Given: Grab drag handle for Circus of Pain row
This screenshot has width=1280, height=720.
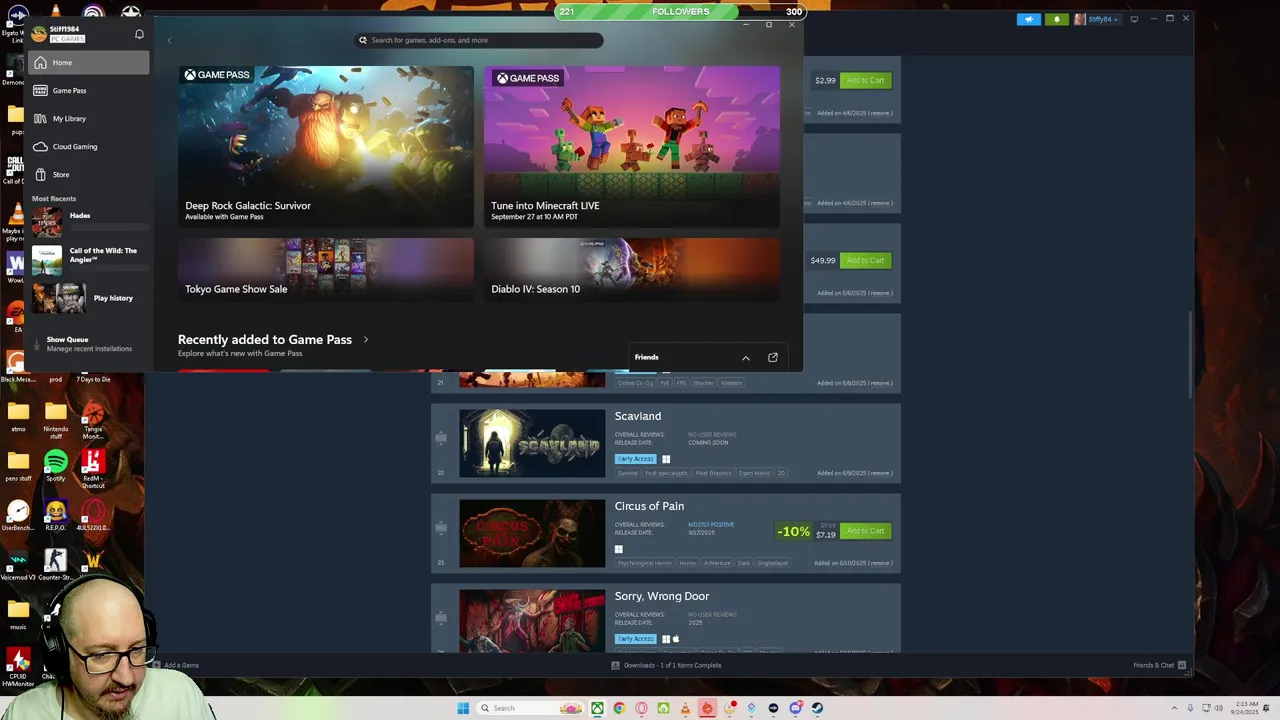Looking at the screenshot, I should tap(441, 528).
